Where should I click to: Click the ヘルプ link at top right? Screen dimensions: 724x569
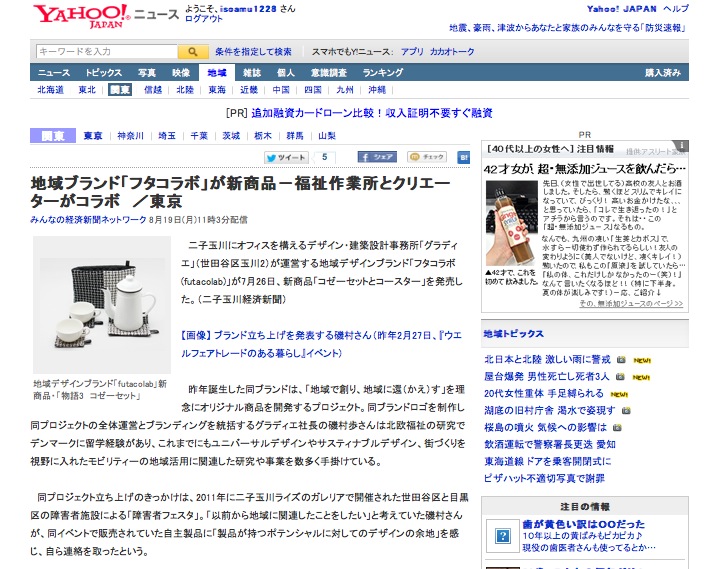pos(676,9)
